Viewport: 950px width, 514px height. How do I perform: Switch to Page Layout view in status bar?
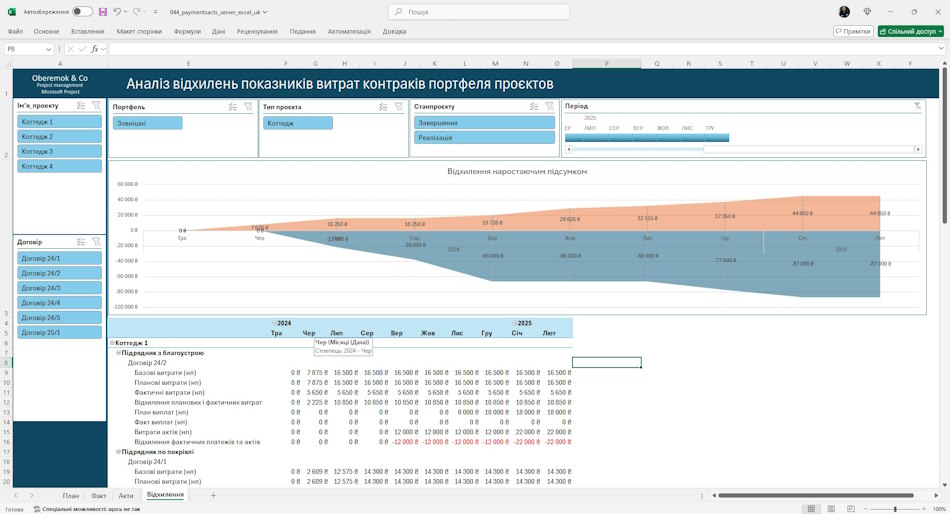click(831, 509)
